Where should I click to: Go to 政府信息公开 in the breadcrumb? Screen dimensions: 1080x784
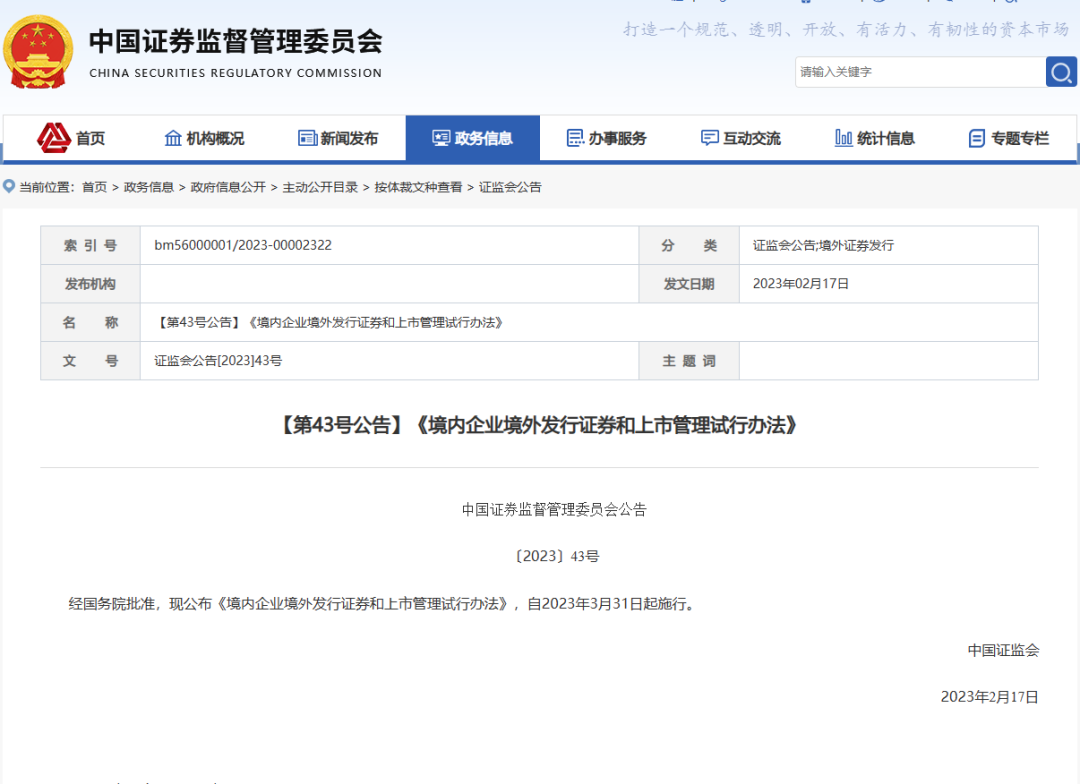pos(228,187)
